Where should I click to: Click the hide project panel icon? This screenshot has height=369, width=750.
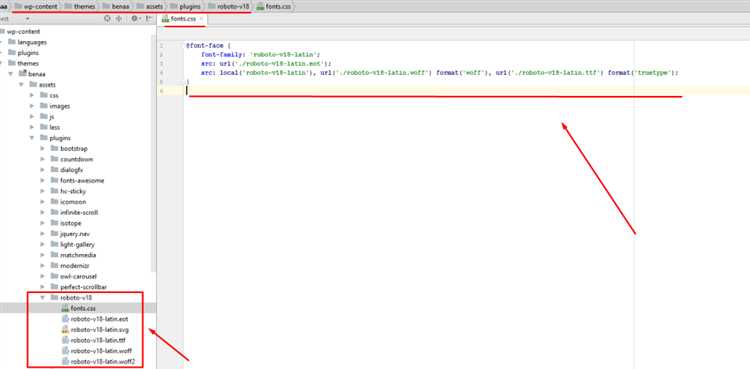[149, 18]
